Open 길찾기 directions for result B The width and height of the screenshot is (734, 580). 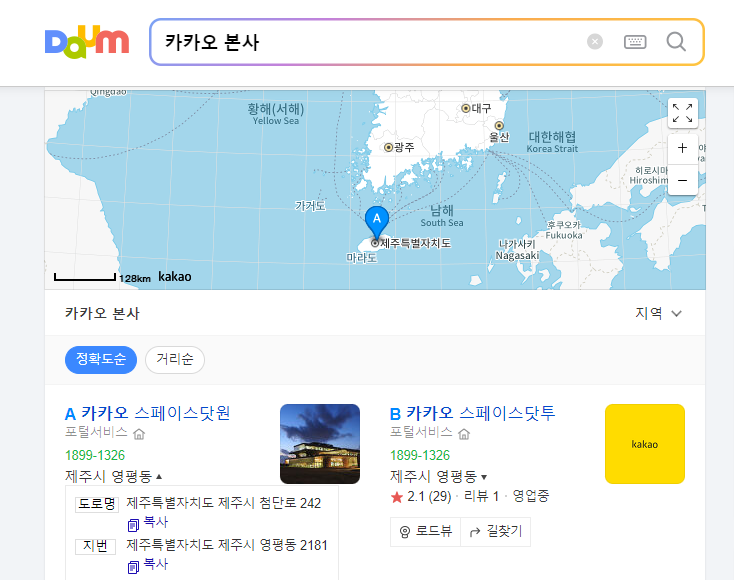coord(496,531)
